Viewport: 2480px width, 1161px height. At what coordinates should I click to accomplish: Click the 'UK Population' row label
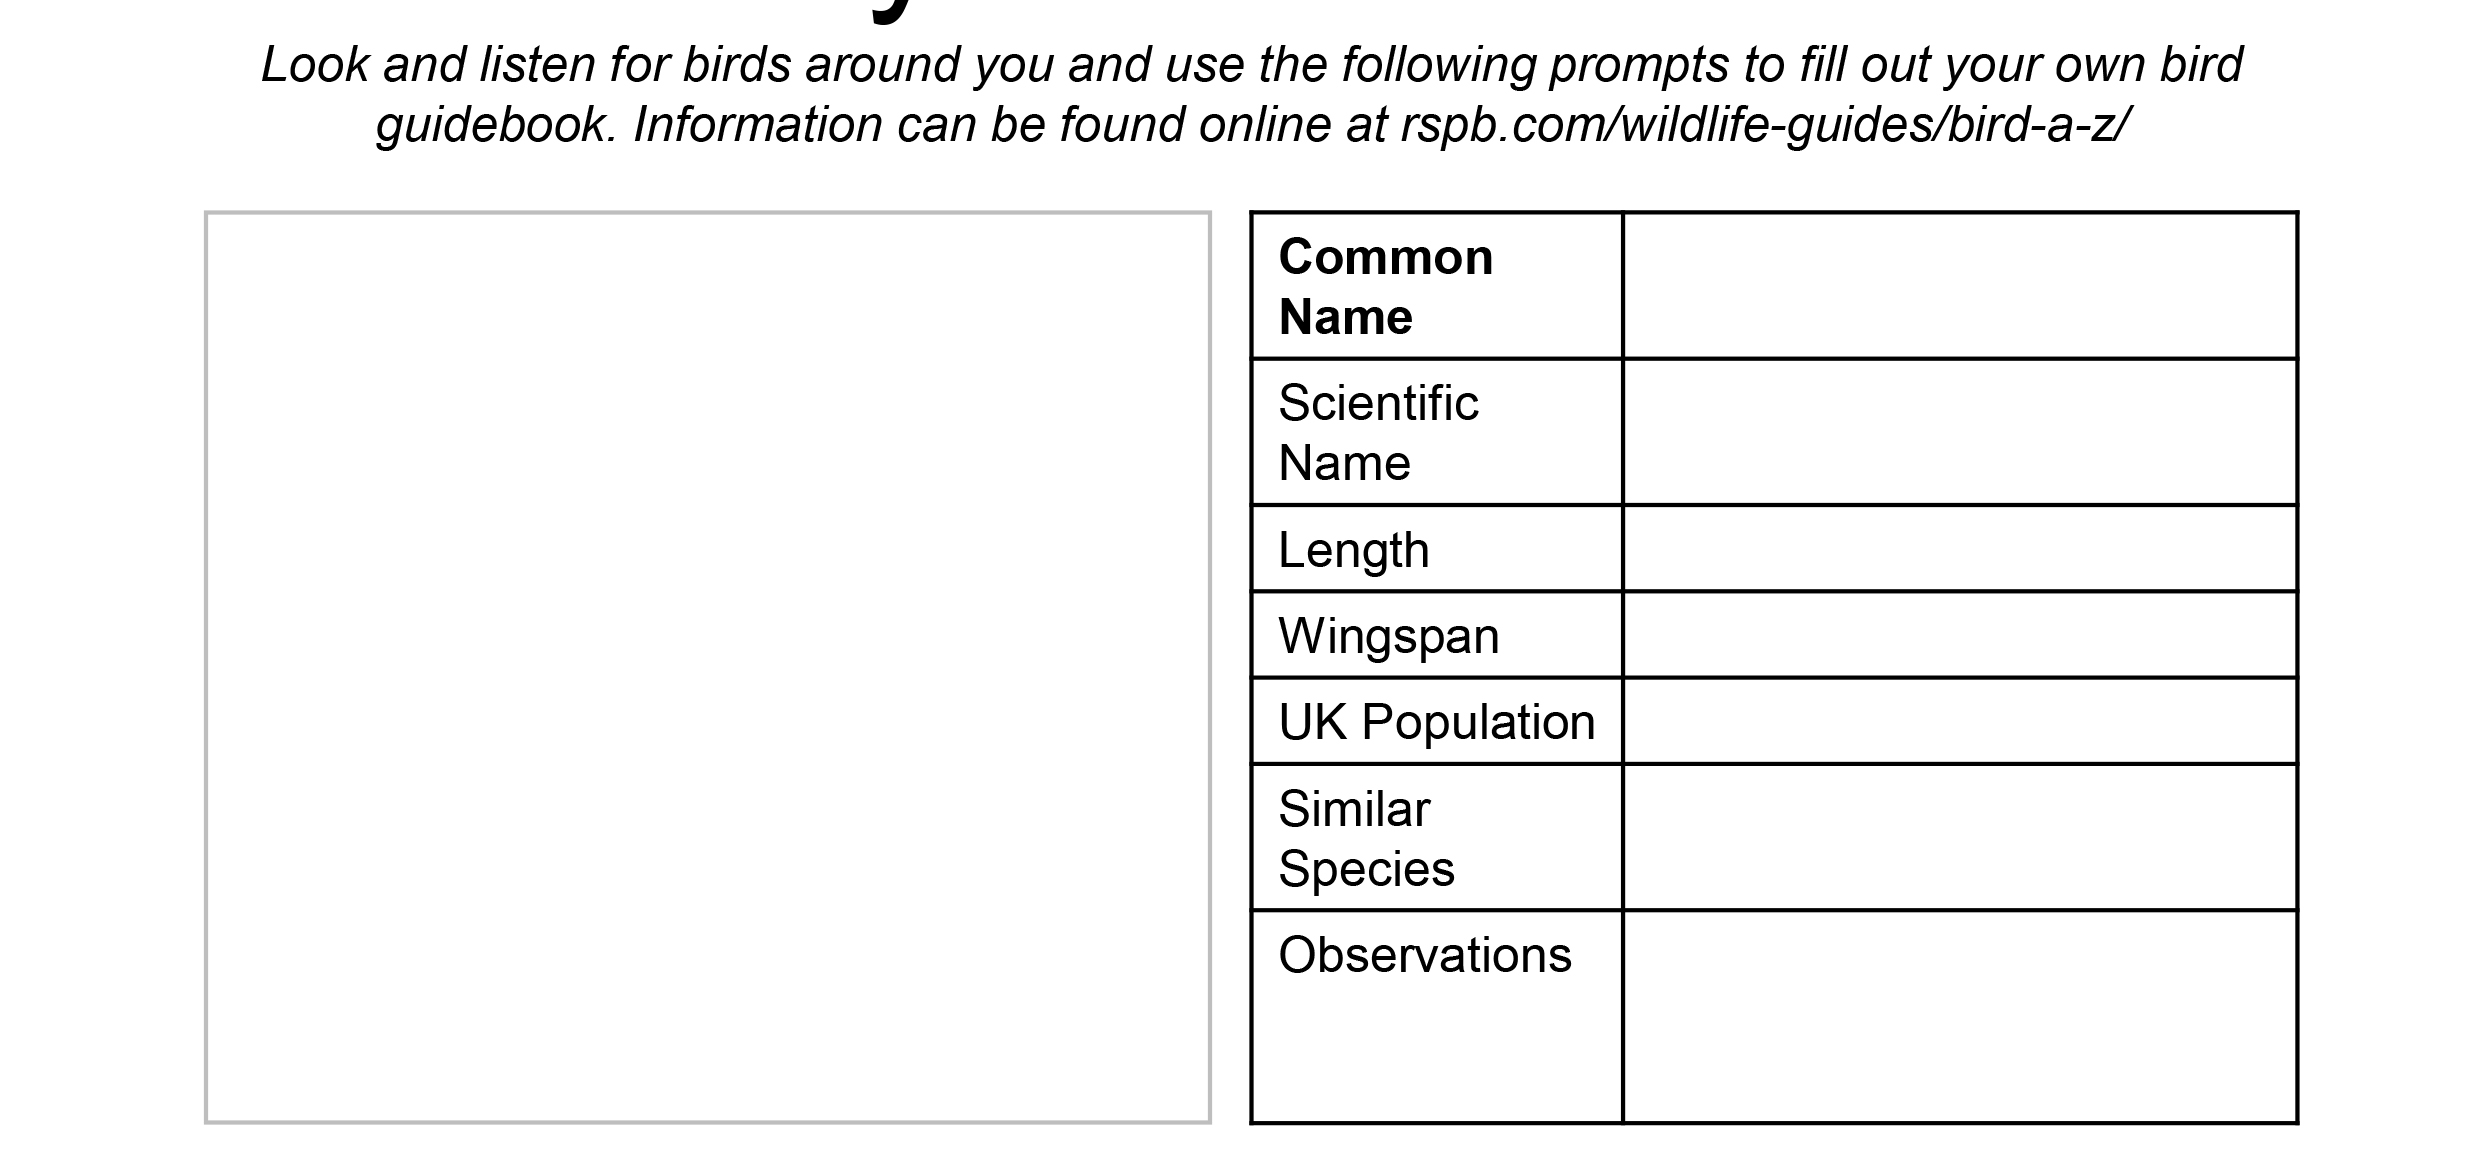click(x=1436, y=722)
